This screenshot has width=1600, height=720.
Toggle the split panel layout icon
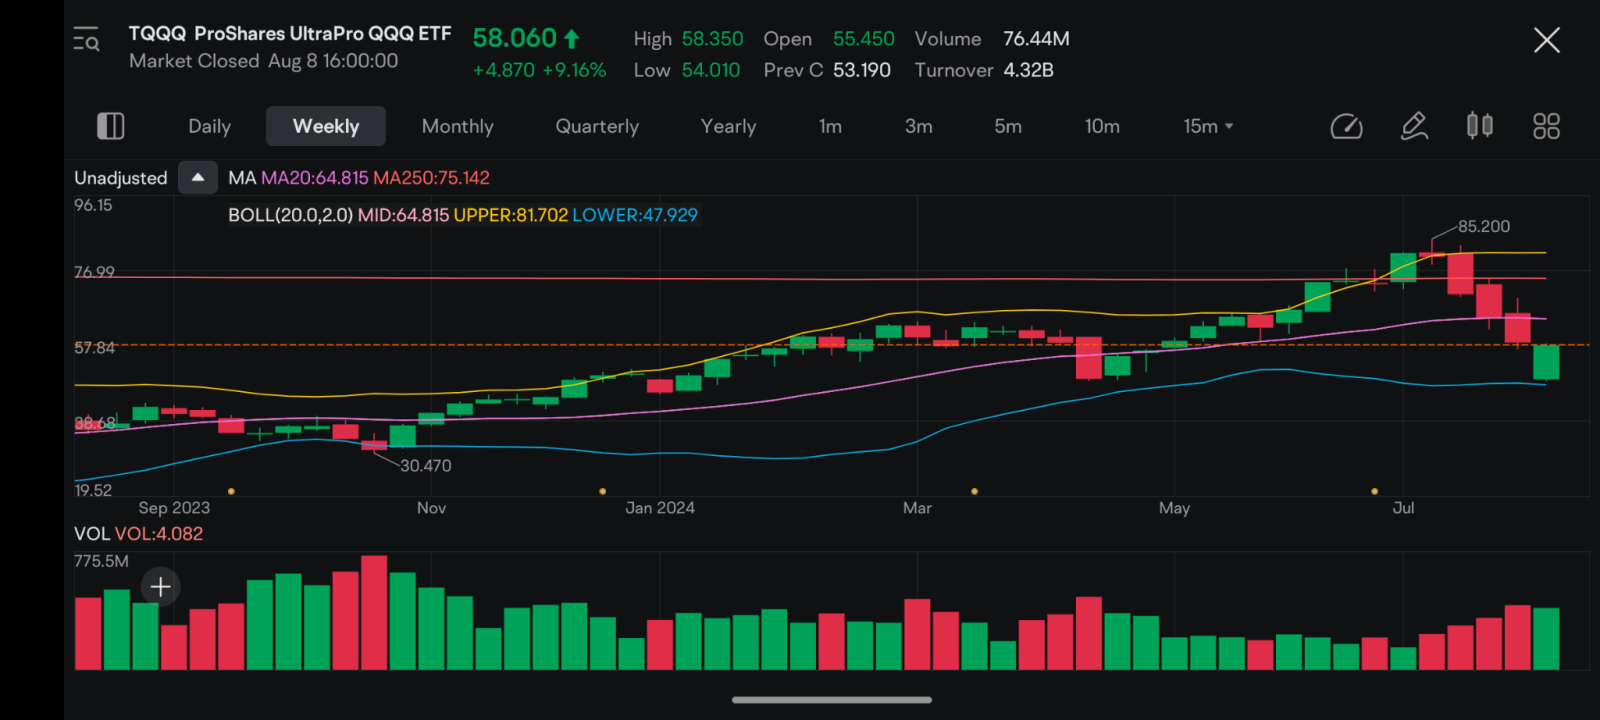(110, 126)
